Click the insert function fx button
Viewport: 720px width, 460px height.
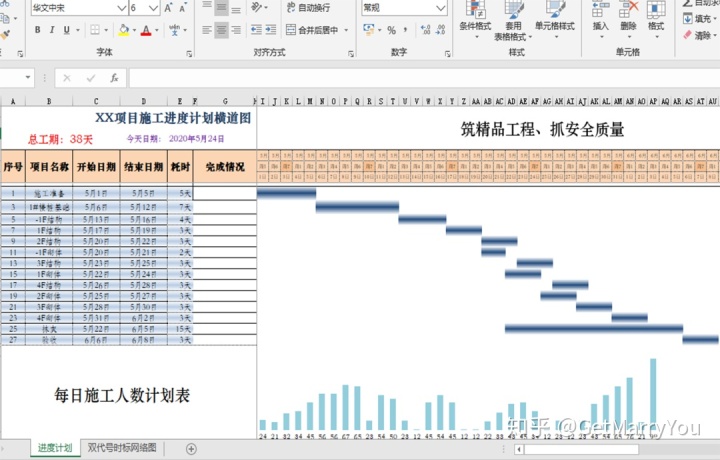(x=114, y=78)
